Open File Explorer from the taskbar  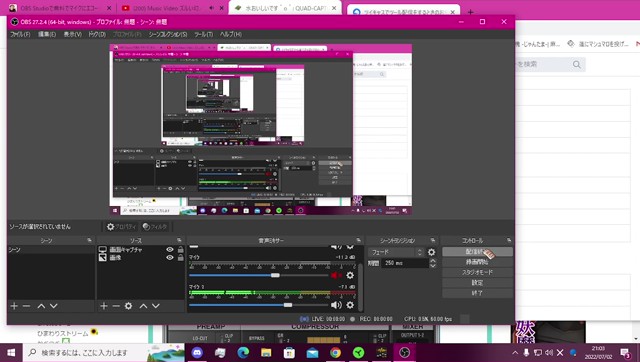266,352
